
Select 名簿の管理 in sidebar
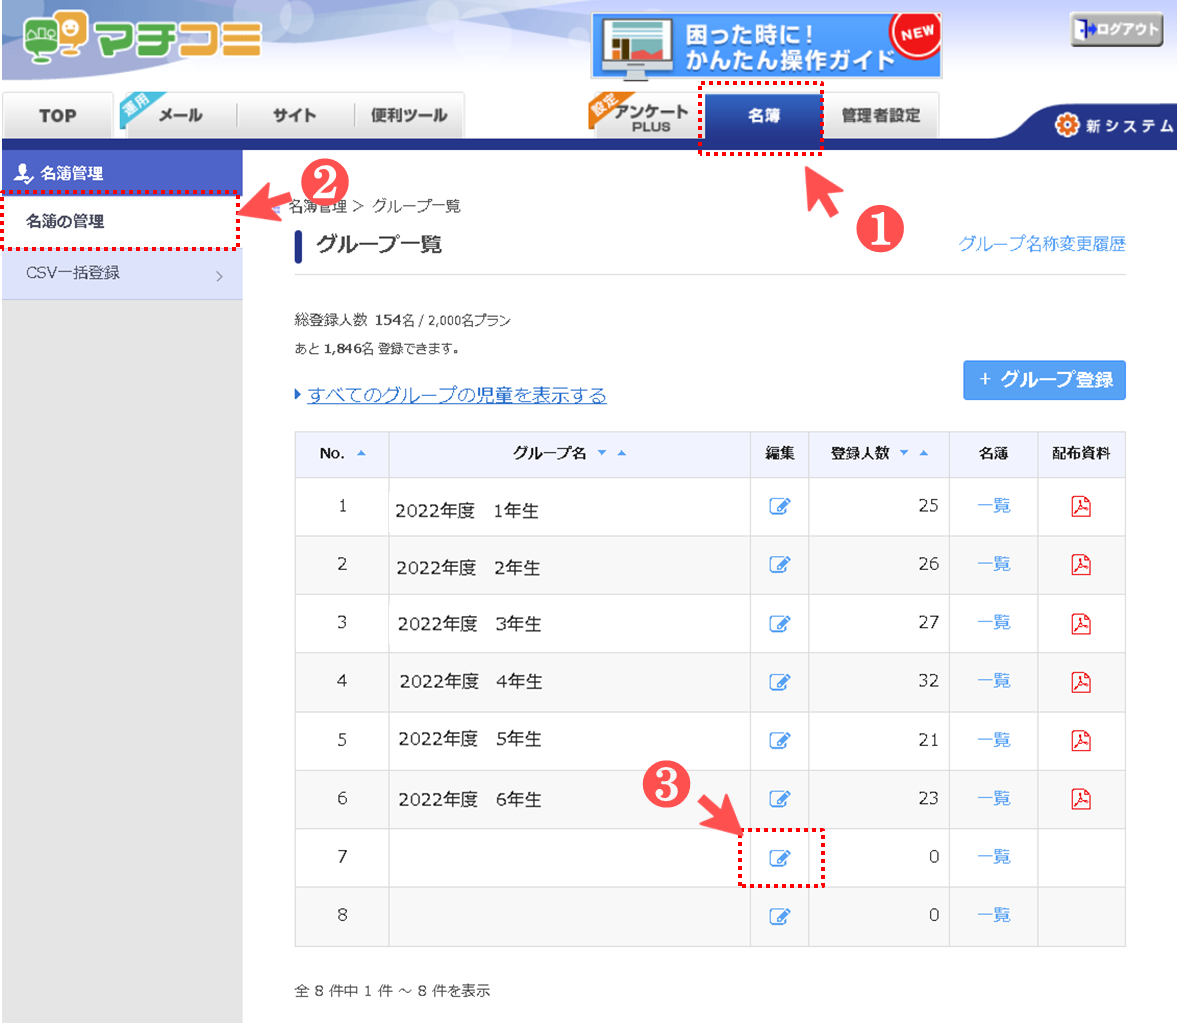[120, 221]
